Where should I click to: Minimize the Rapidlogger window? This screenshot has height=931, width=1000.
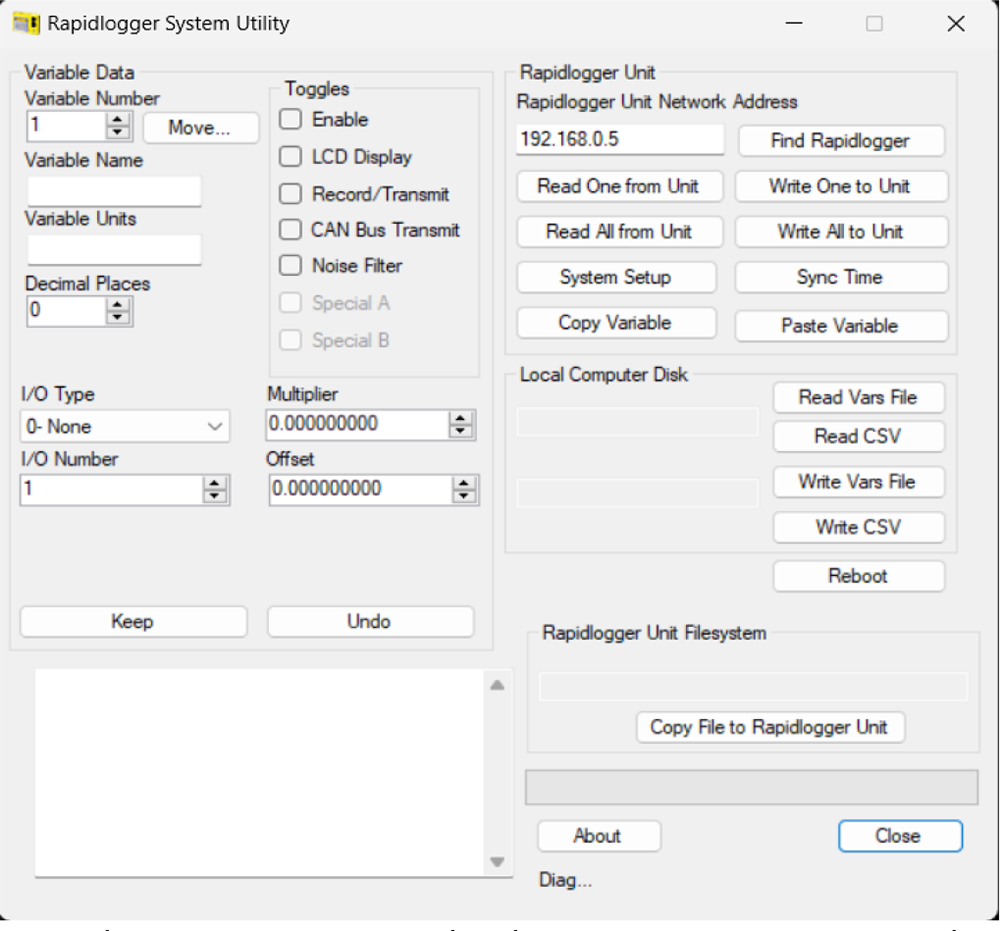point(793,24)
